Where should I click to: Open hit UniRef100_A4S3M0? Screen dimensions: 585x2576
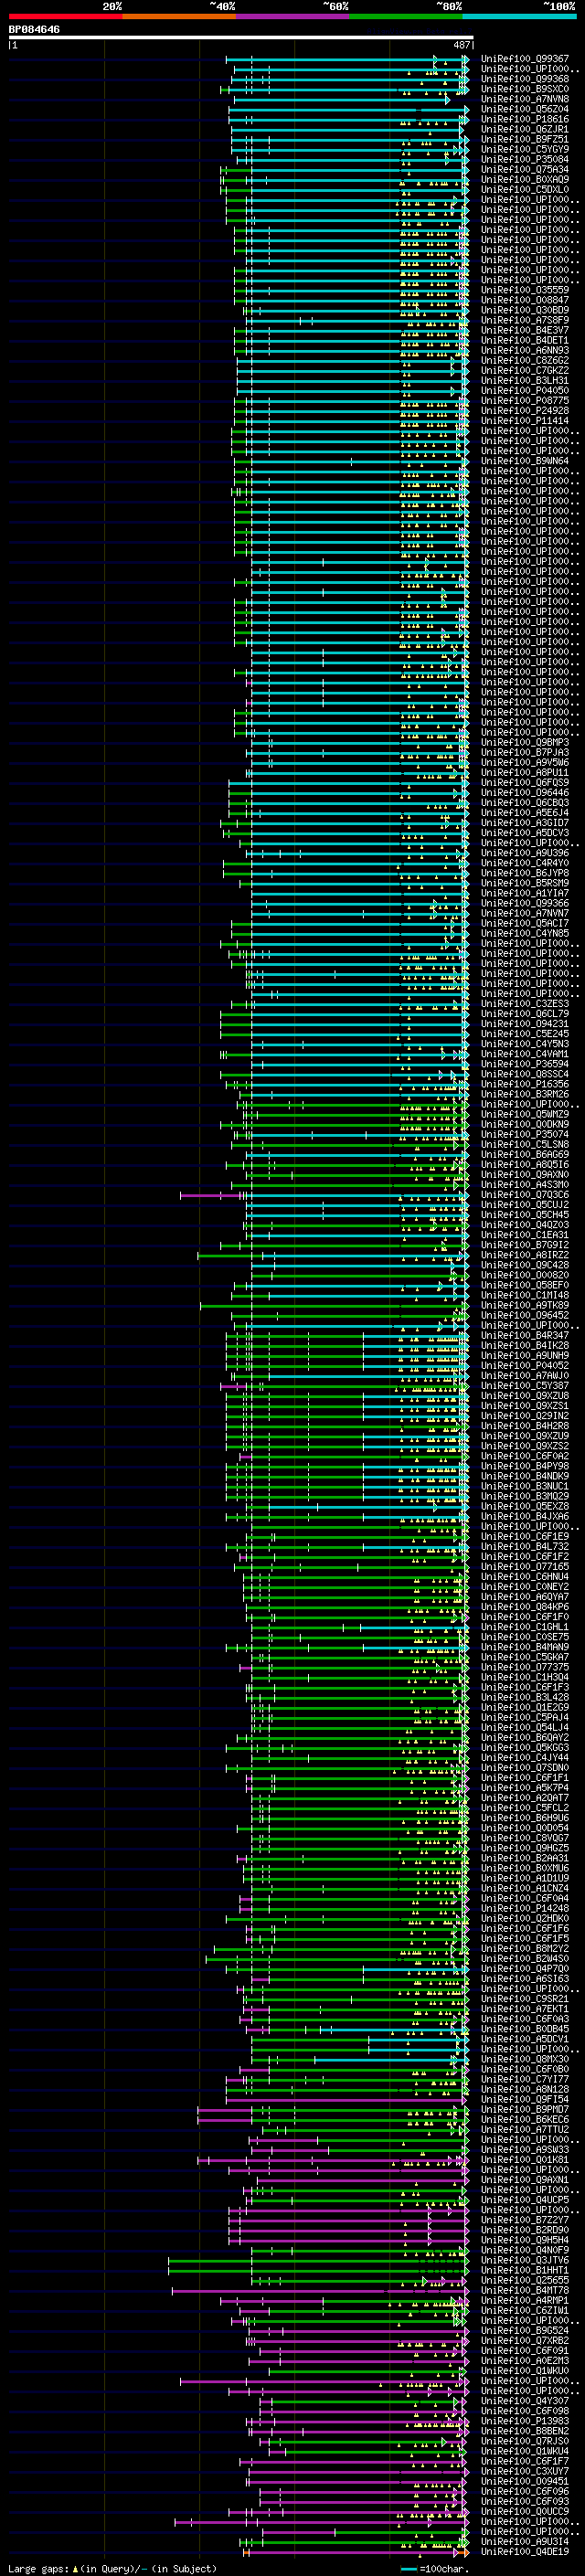coord(525,1184)
